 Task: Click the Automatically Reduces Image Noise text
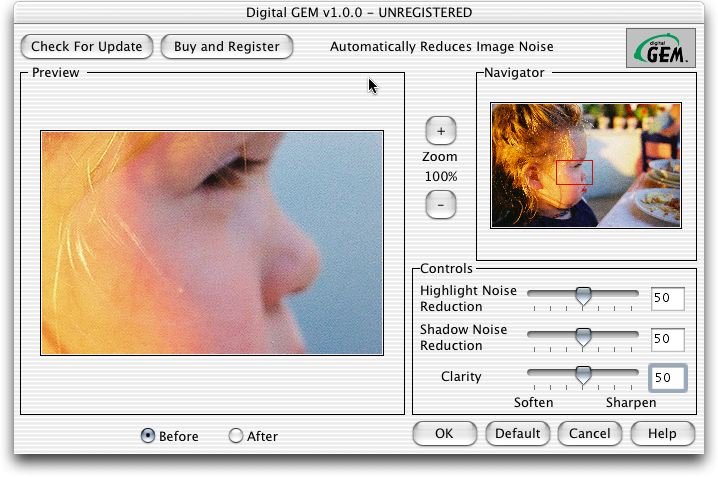(441, 47)
